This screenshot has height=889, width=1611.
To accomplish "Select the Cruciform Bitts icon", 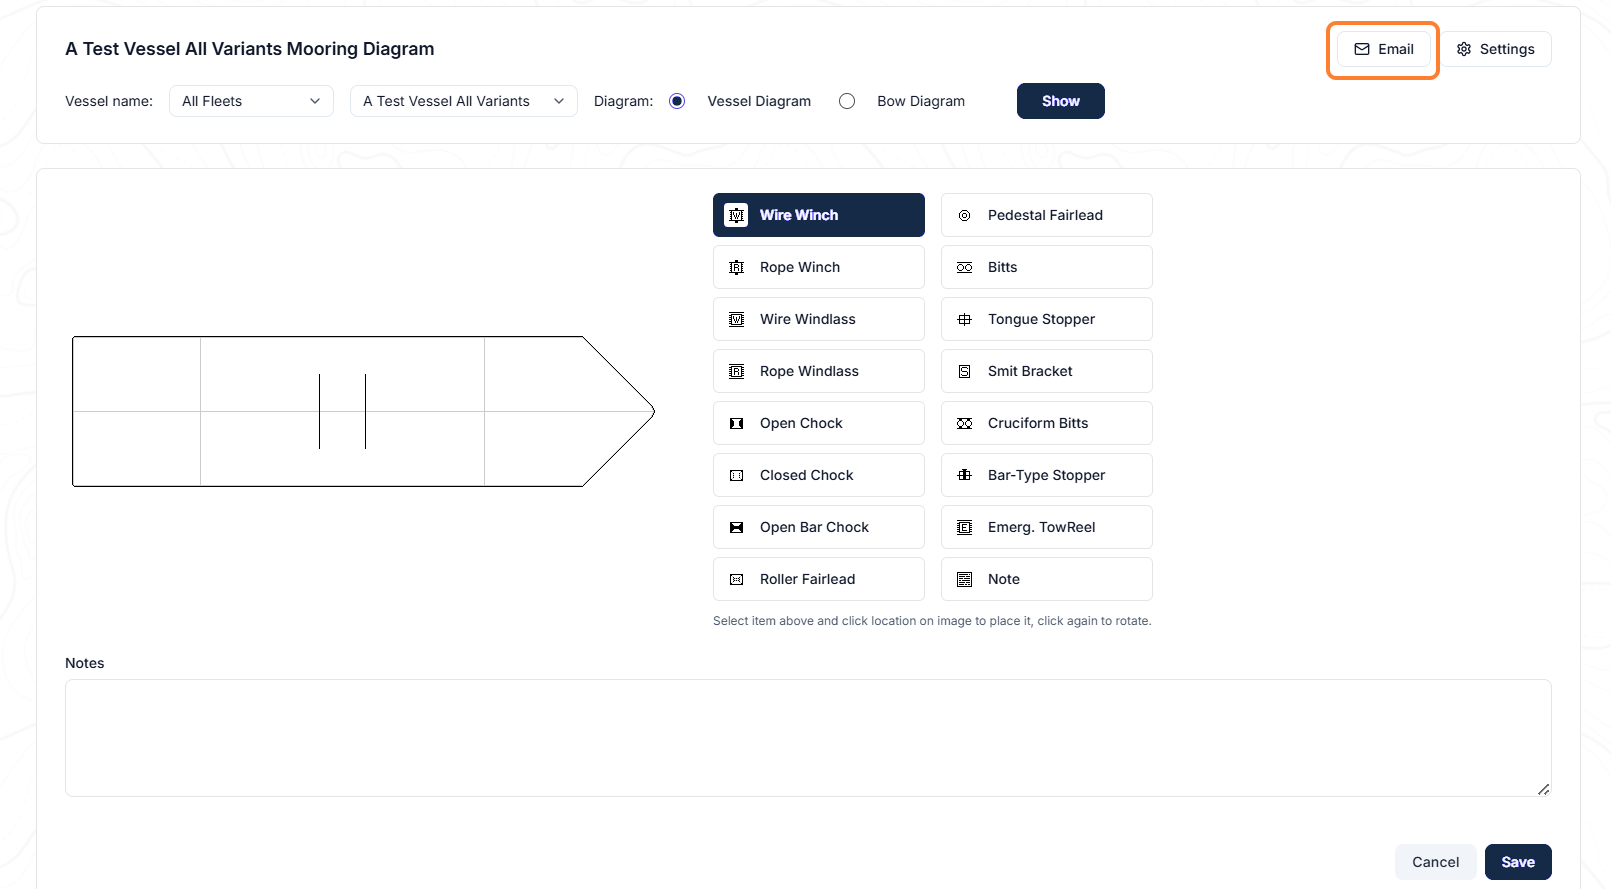I will pyautogui.click(x=965, y=423).
